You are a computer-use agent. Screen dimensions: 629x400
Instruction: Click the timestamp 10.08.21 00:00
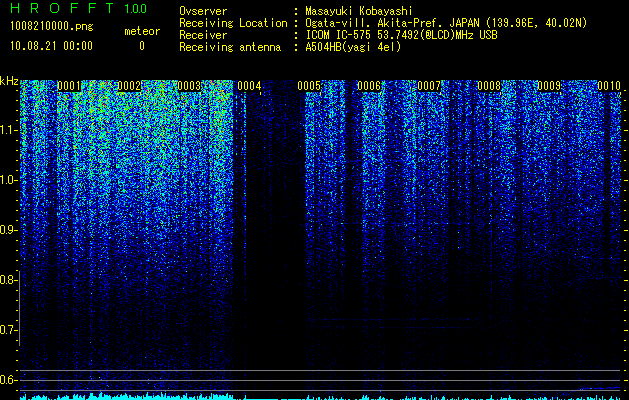point(51,46)
